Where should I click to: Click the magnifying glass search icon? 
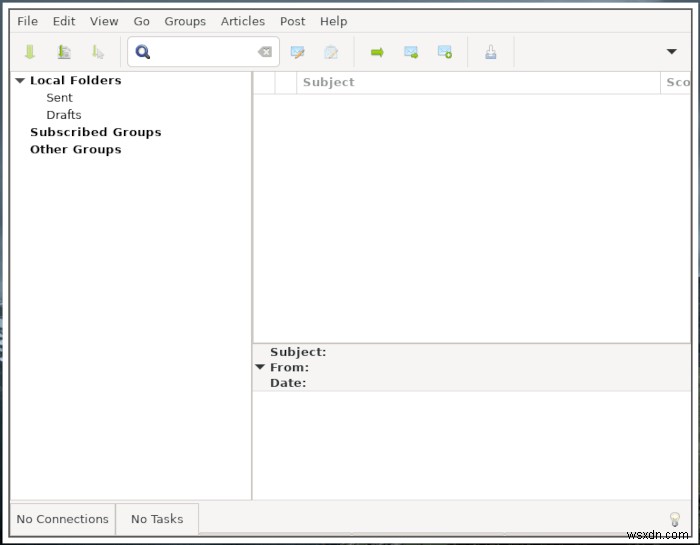point(143,52)
